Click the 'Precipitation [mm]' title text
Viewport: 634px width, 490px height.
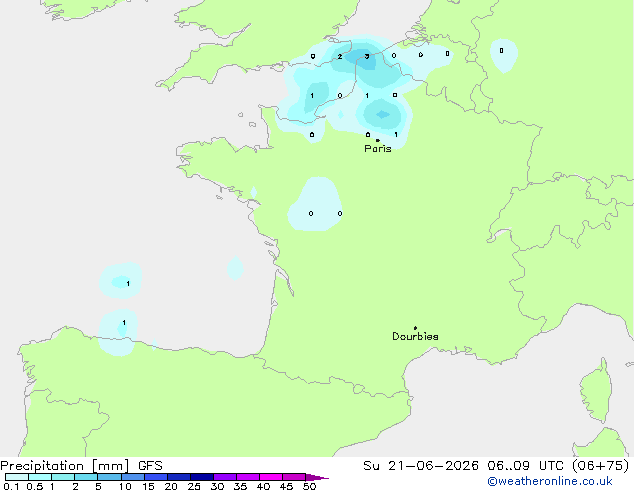click(65, 466)
